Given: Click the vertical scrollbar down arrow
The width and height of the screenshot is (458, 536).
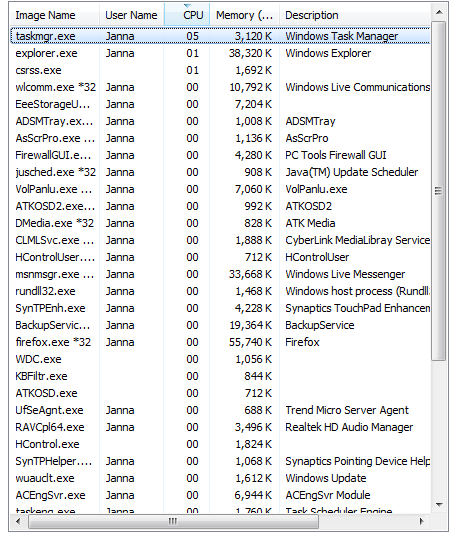Looking at the screenshot, I should 439,505.
